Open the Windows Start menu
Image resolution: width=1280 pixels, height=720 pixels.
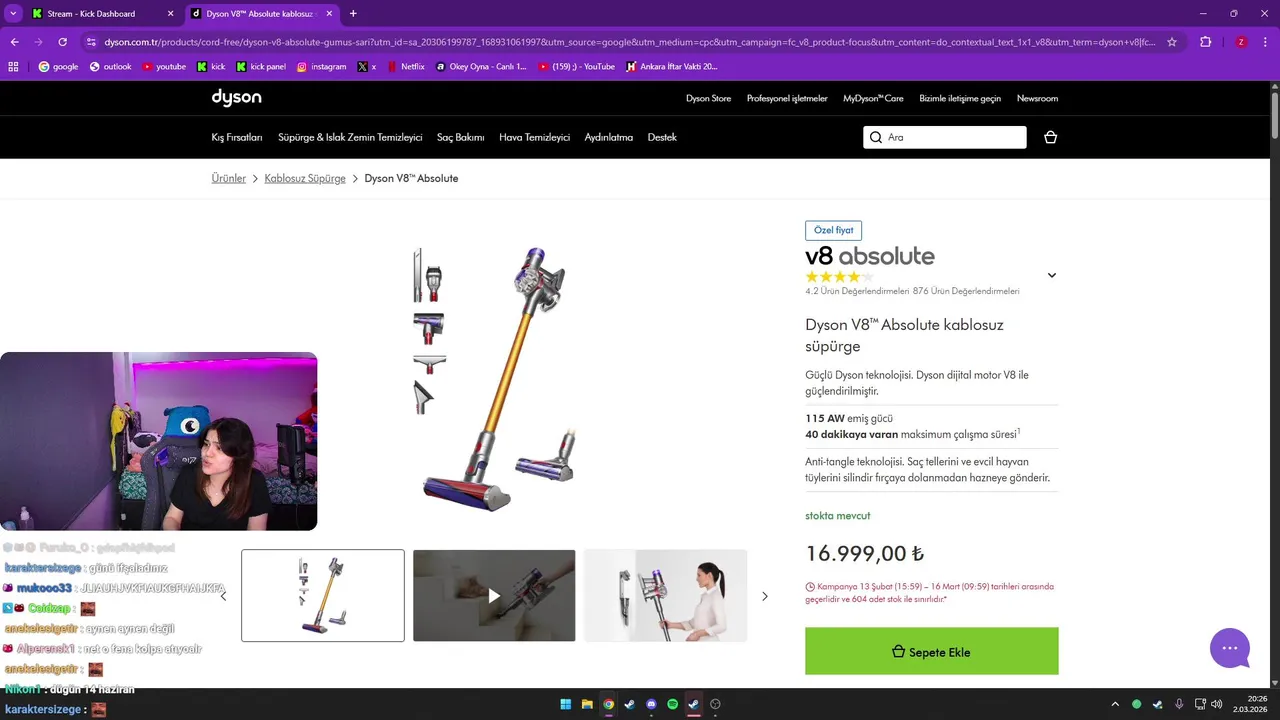click(565, 704)
